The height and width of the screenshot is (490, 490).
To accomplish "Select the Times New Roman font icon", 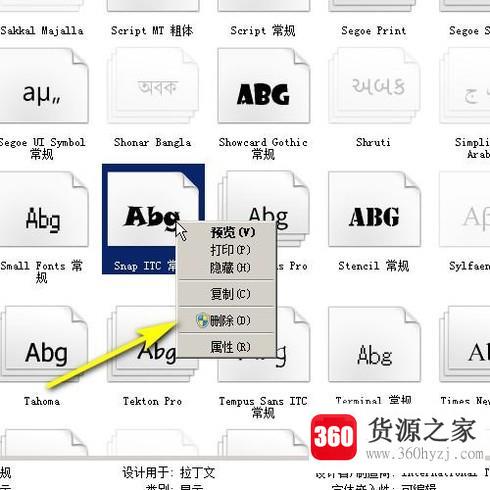I will click(465, 344).
